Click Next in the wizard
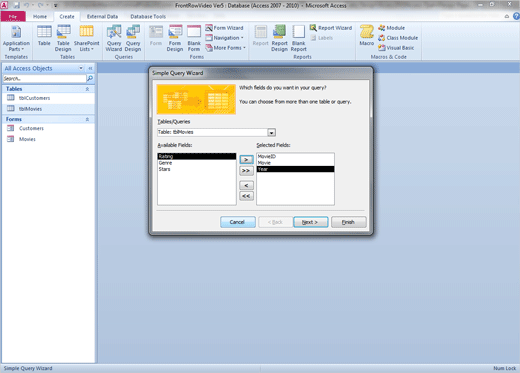This screenshot has height=373, width=520. [311, 222]
